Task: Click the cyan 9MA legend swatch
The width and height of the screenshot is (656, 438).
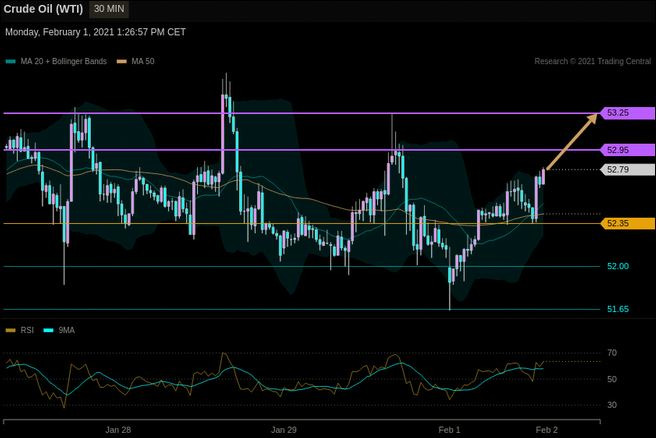Action: (49, 330)
